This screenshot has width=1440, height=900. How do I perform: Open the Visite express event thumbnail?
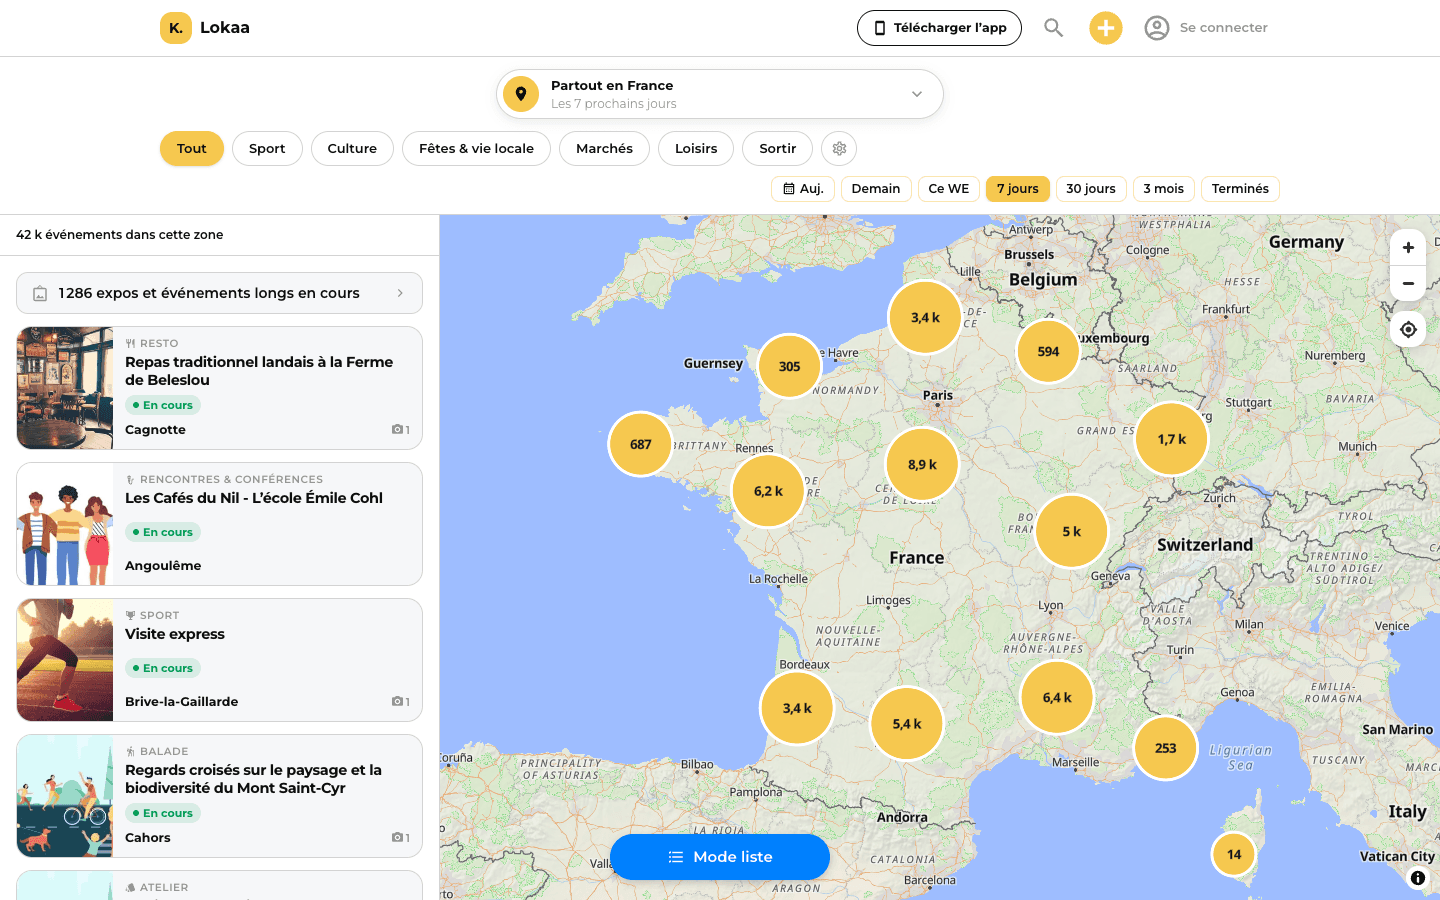(65, 660)
